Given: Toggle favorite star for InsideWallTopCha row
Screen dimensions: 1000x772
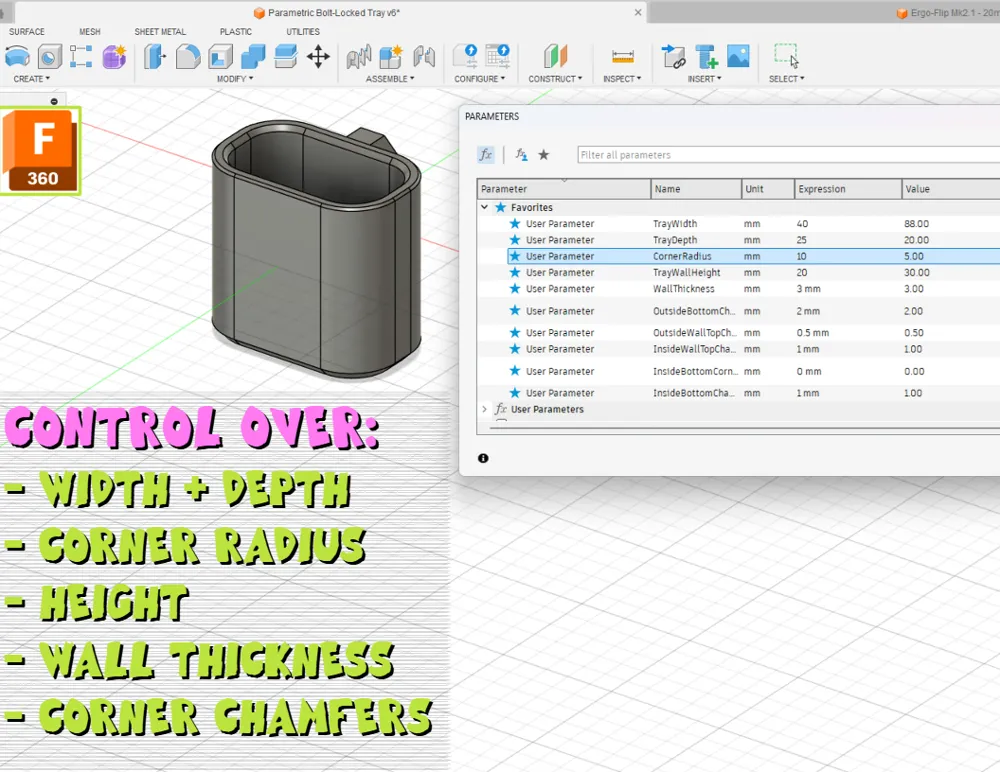Looking at the screenshot, I should [x=515, y=349].
